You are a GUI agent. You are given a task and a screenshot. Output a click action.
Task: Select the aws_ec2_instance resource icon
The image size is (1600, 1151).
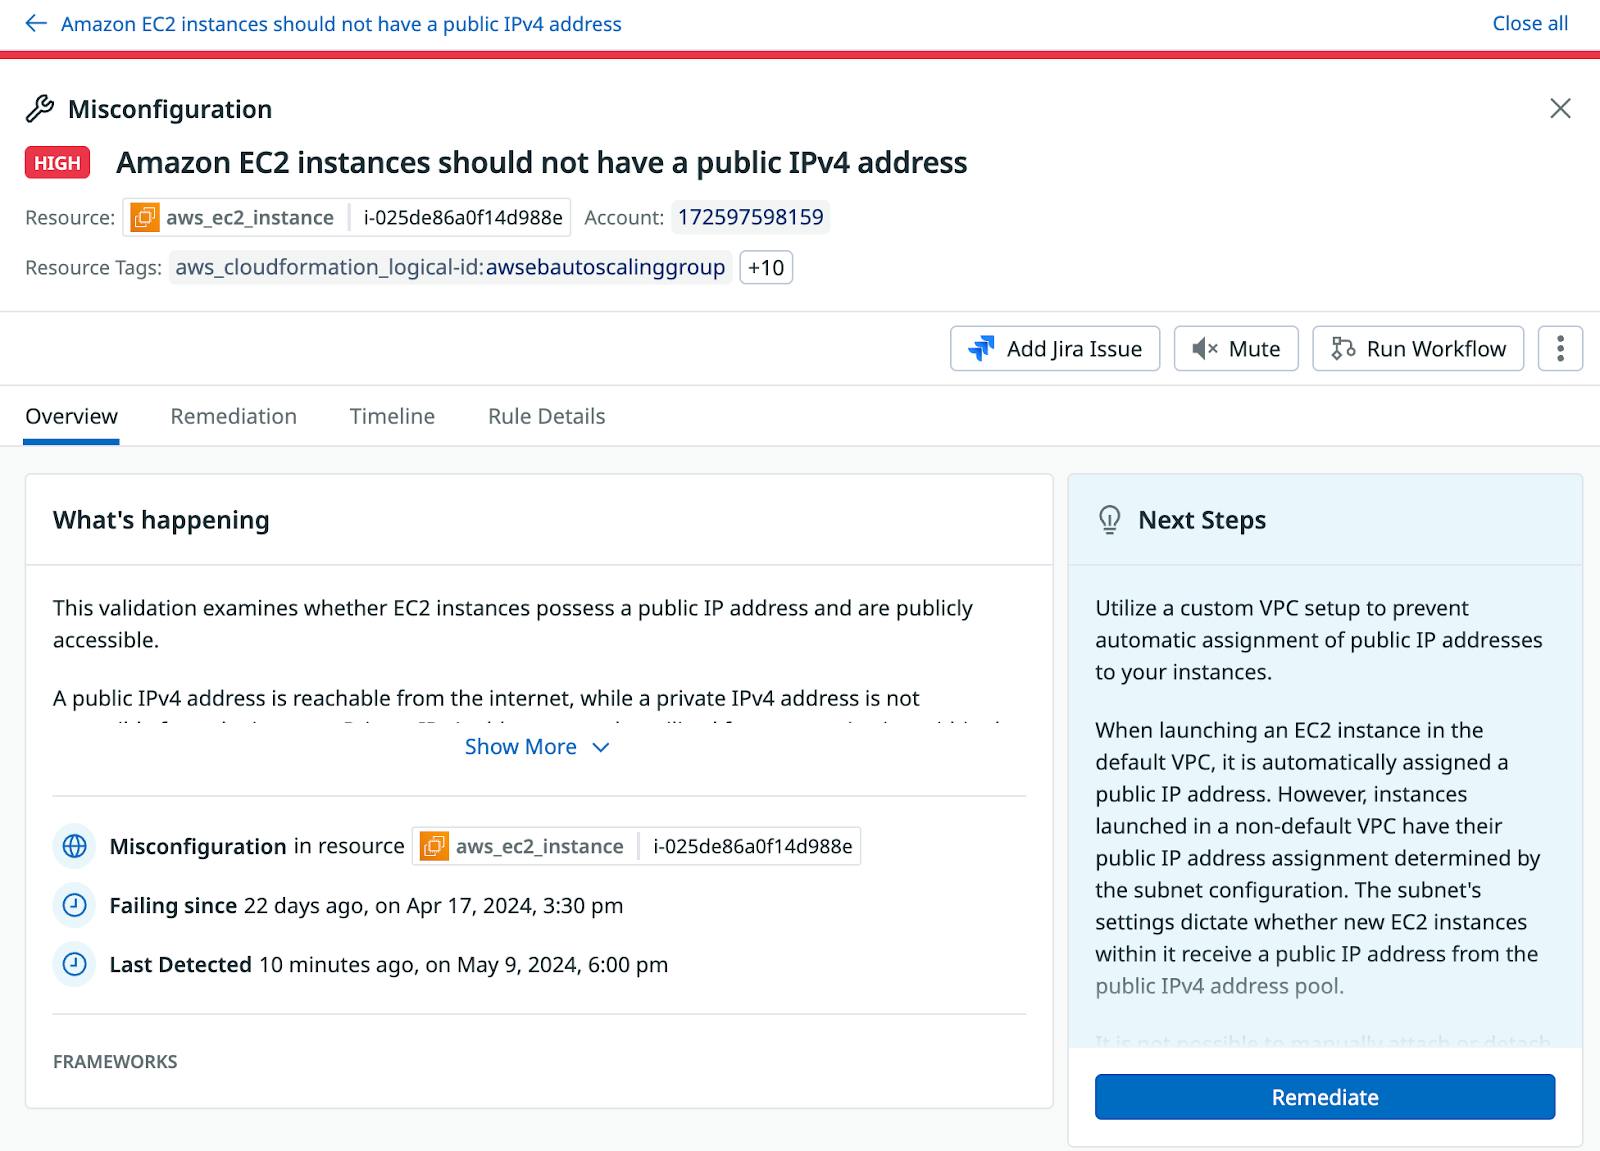coord(145,217)
